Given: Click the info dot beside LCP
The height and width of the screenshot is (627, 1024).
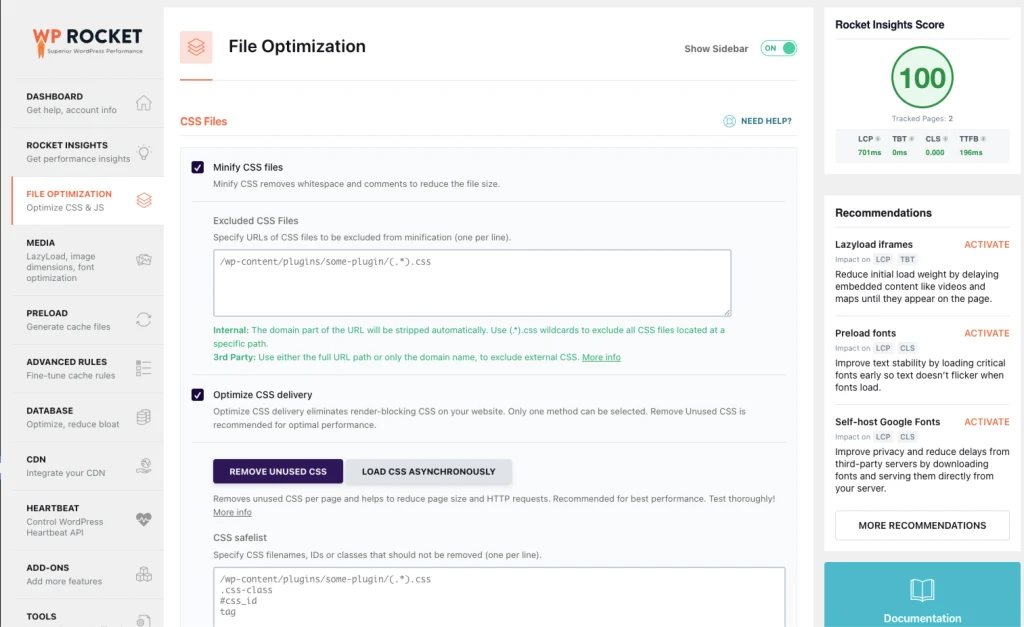Looking at the screenshot, I should click(878, 139).
